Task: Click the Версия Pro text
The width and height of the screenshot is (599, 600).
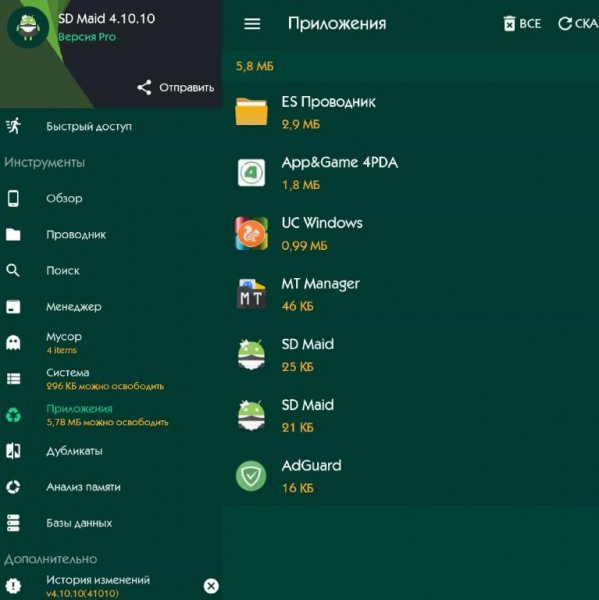Action: pyautogui.click(x=87, y=37)
